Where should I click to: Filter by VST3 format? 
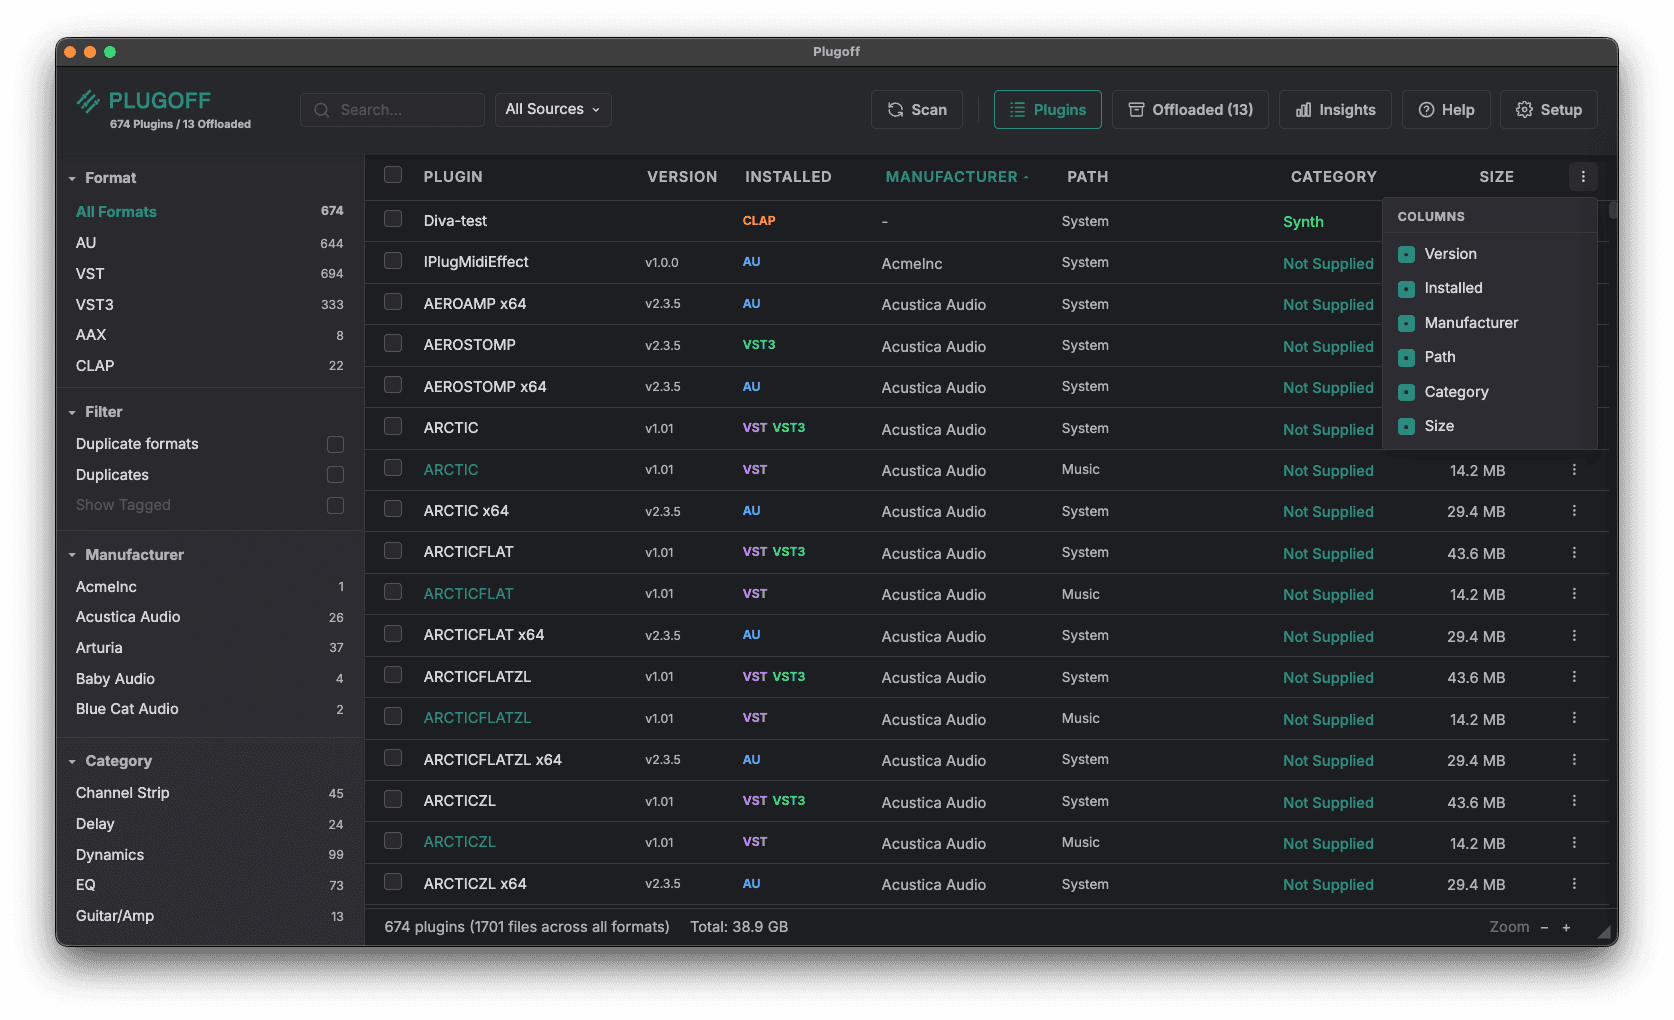point(209,305)
